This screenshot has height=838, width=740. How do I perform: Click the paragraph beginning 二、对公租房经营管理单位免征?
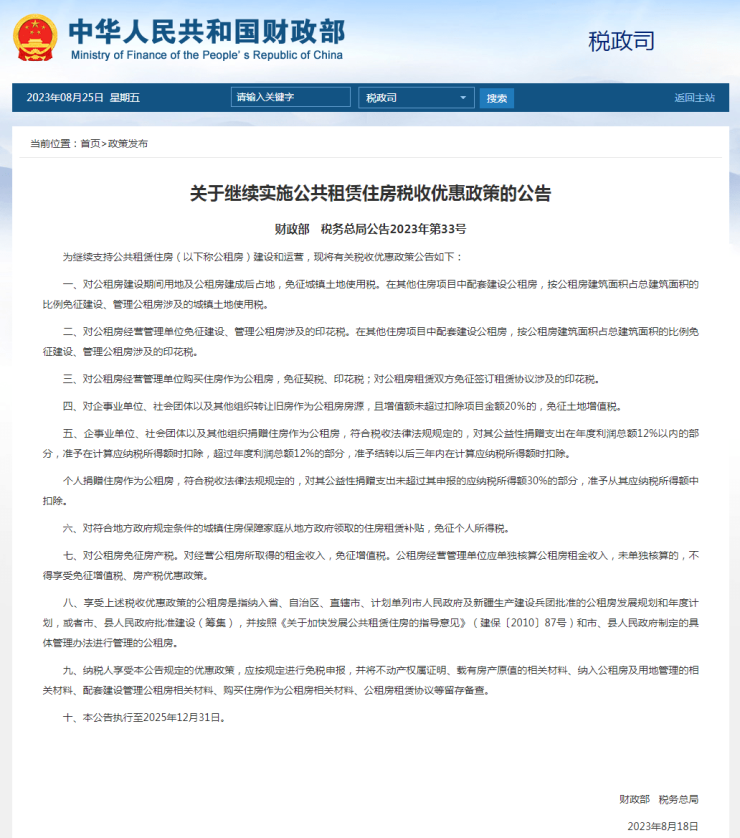370,342
